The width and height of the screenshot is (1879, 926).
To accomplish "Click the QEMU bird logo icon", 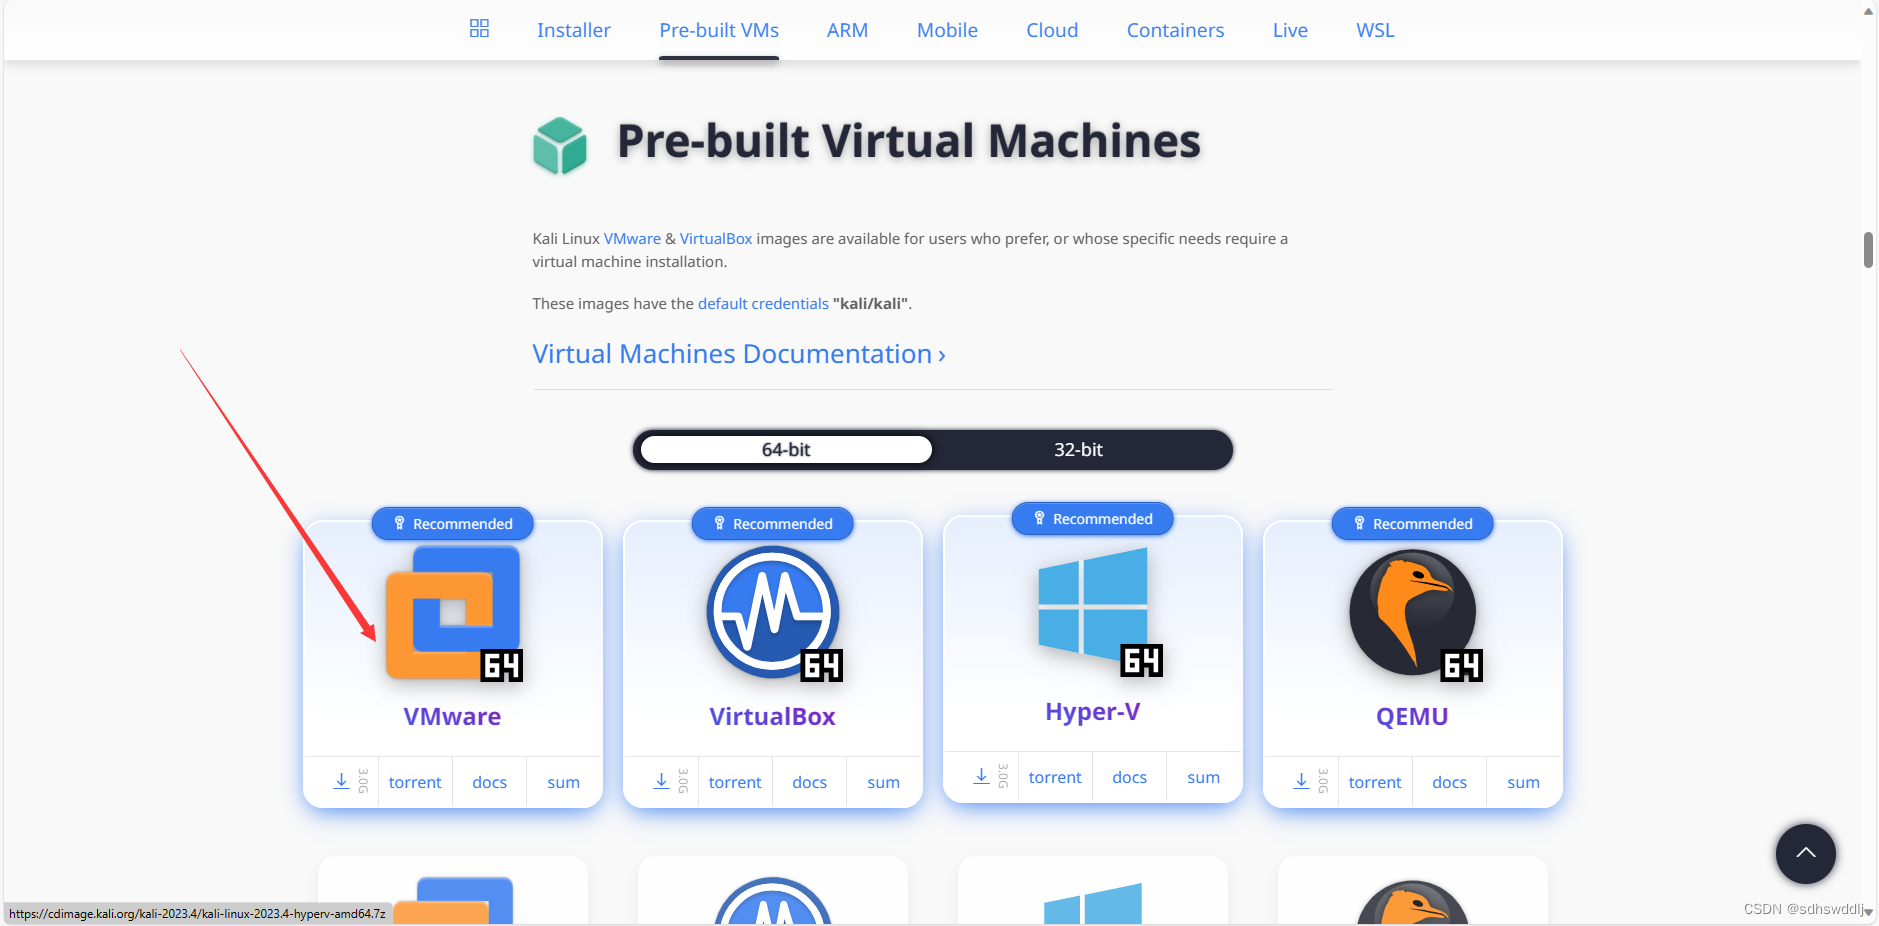I will (x=1413, y=613).
